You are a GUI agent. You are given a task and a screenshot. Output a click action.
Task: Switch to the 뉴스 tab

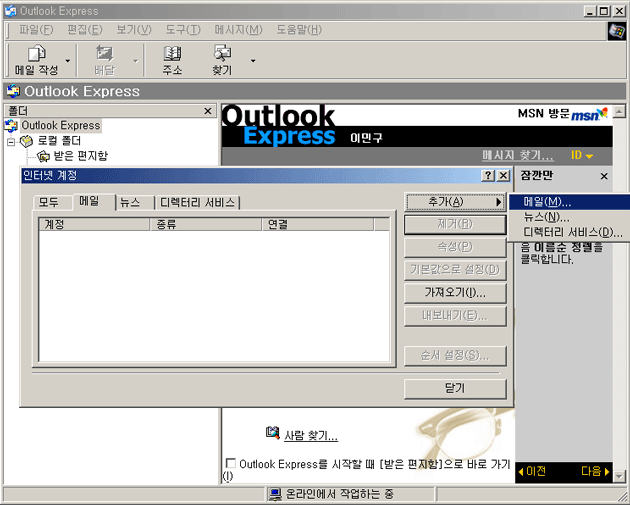[x=130, y=202]
